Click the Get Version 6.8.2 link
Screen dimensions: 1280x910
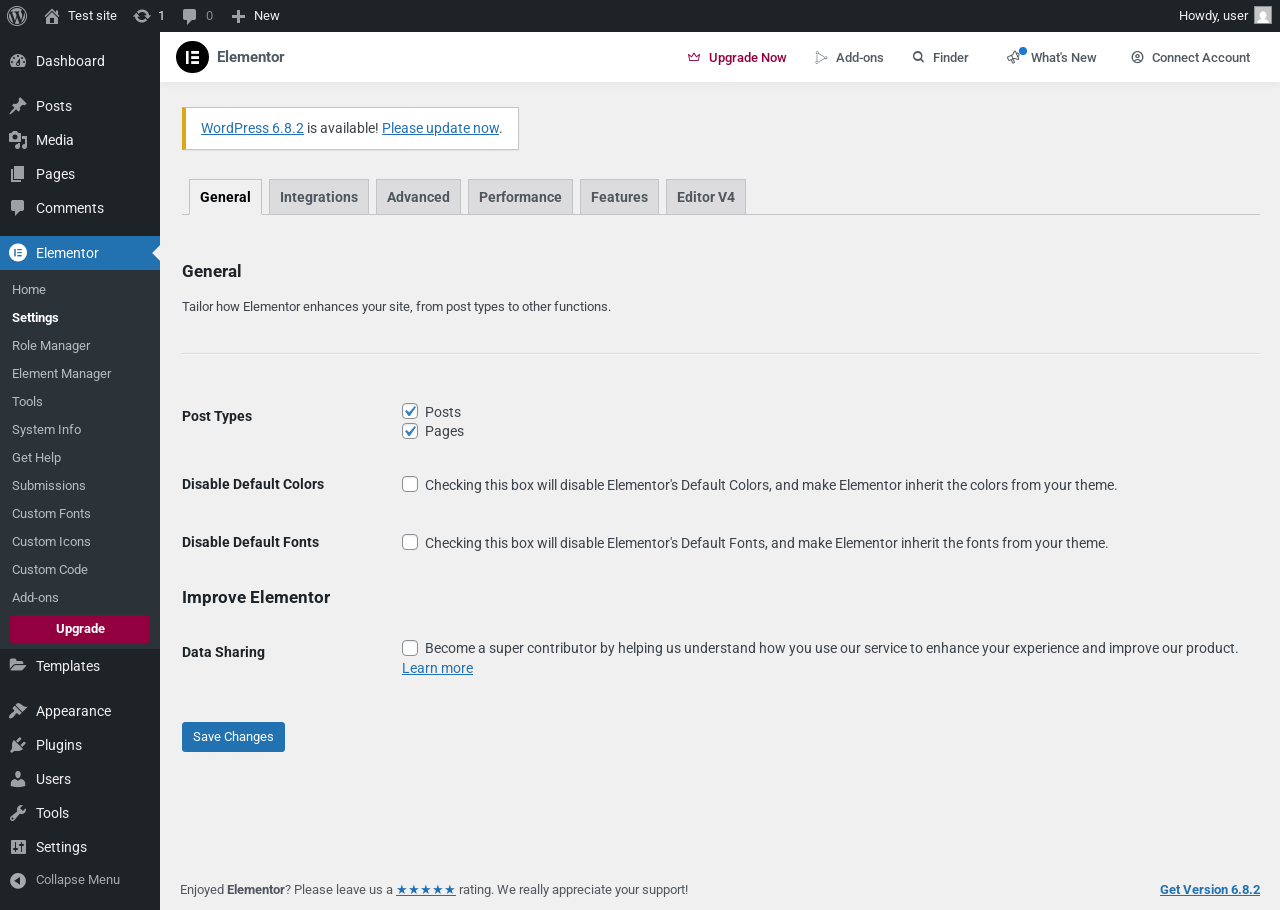(1210, 889)
